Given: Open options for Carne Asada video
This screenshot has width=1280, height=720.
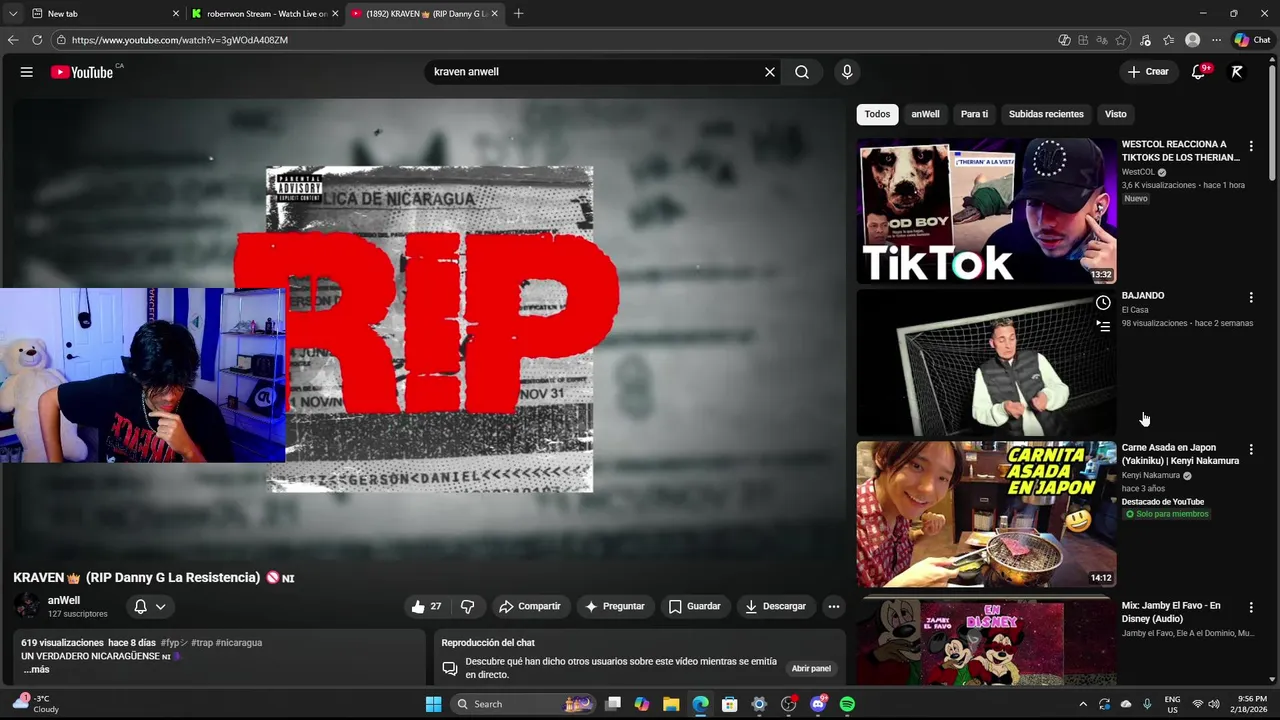Looking at the screenshot, I should (x=1251, y=450).
